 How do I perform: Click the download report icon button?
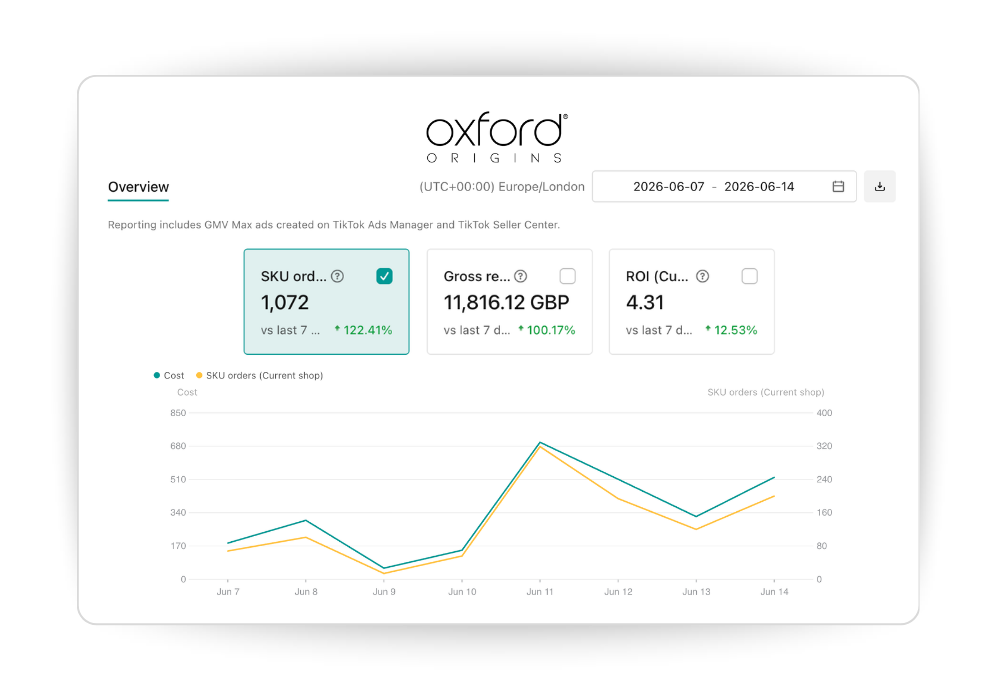coord(879,187)
